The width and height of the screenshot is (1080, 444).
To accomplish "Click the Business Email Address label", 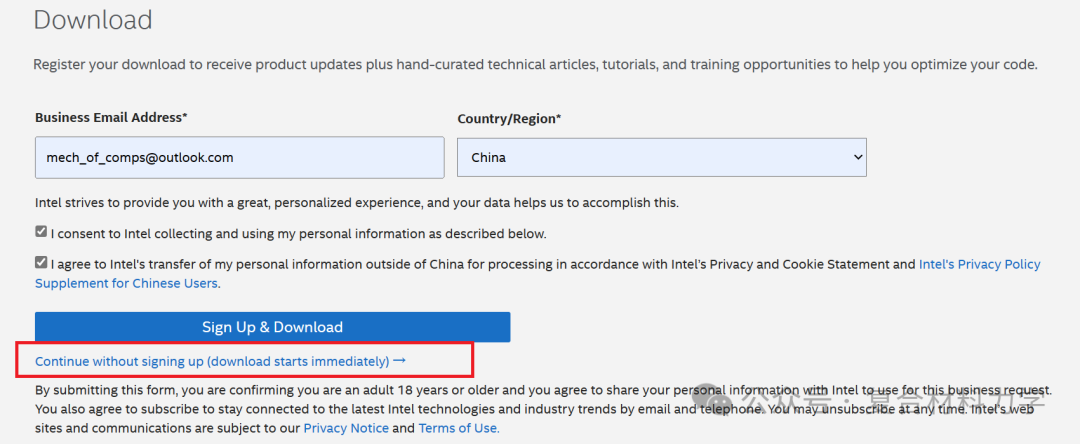I will [x=112, y=117].
